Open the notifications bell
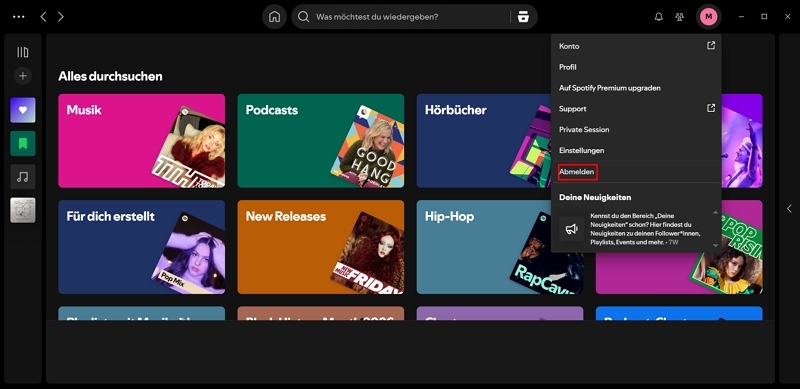 [x=659, y=17]
